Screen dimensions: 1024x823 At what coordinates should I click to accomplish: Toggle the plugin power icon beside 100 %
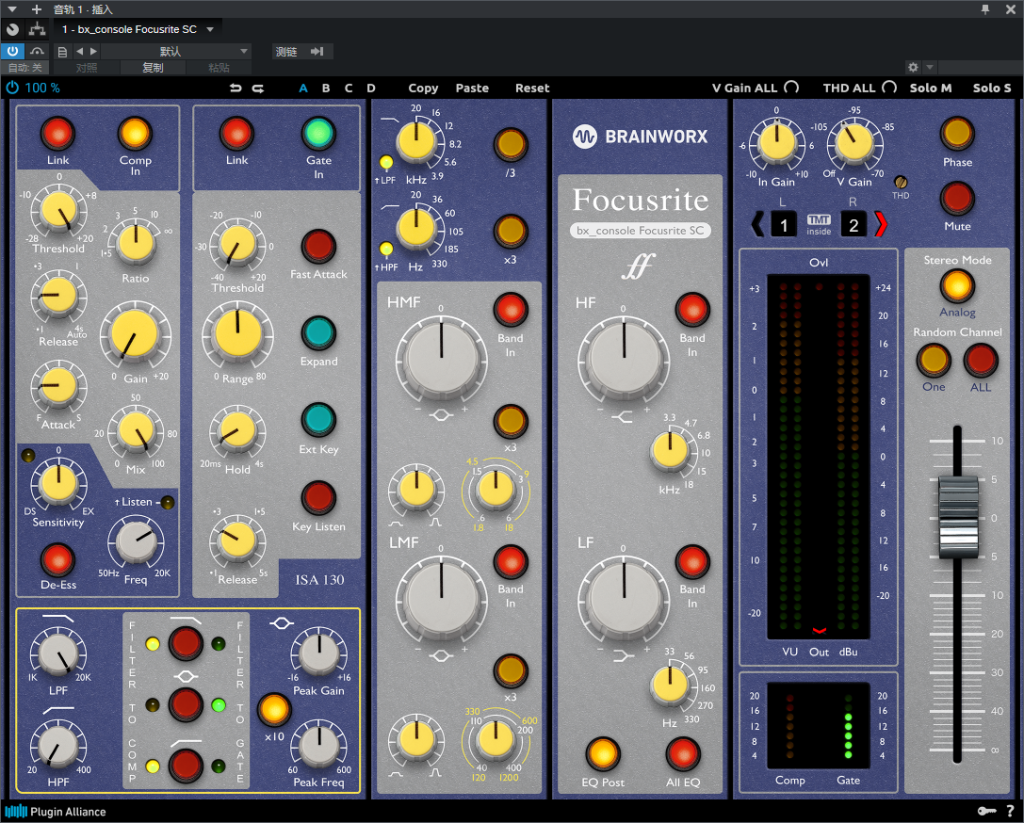pos(12,88)
